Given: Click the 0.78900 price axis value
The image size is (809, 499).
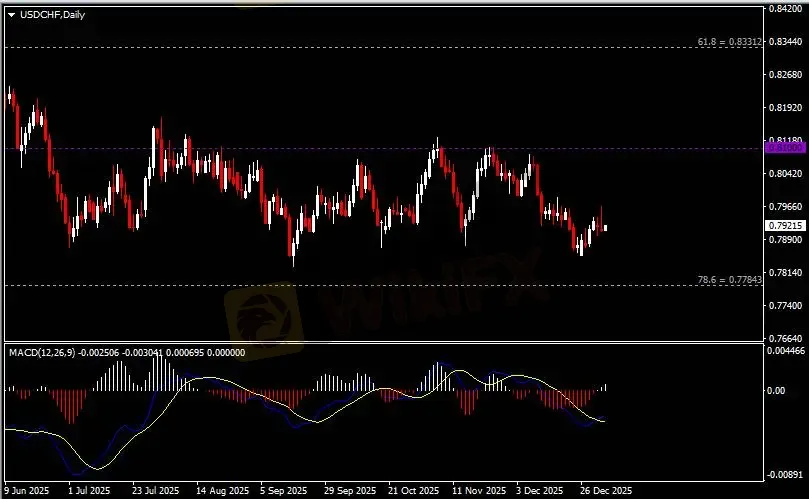Looking at the screenshot, I should click(x=785, y=240).
